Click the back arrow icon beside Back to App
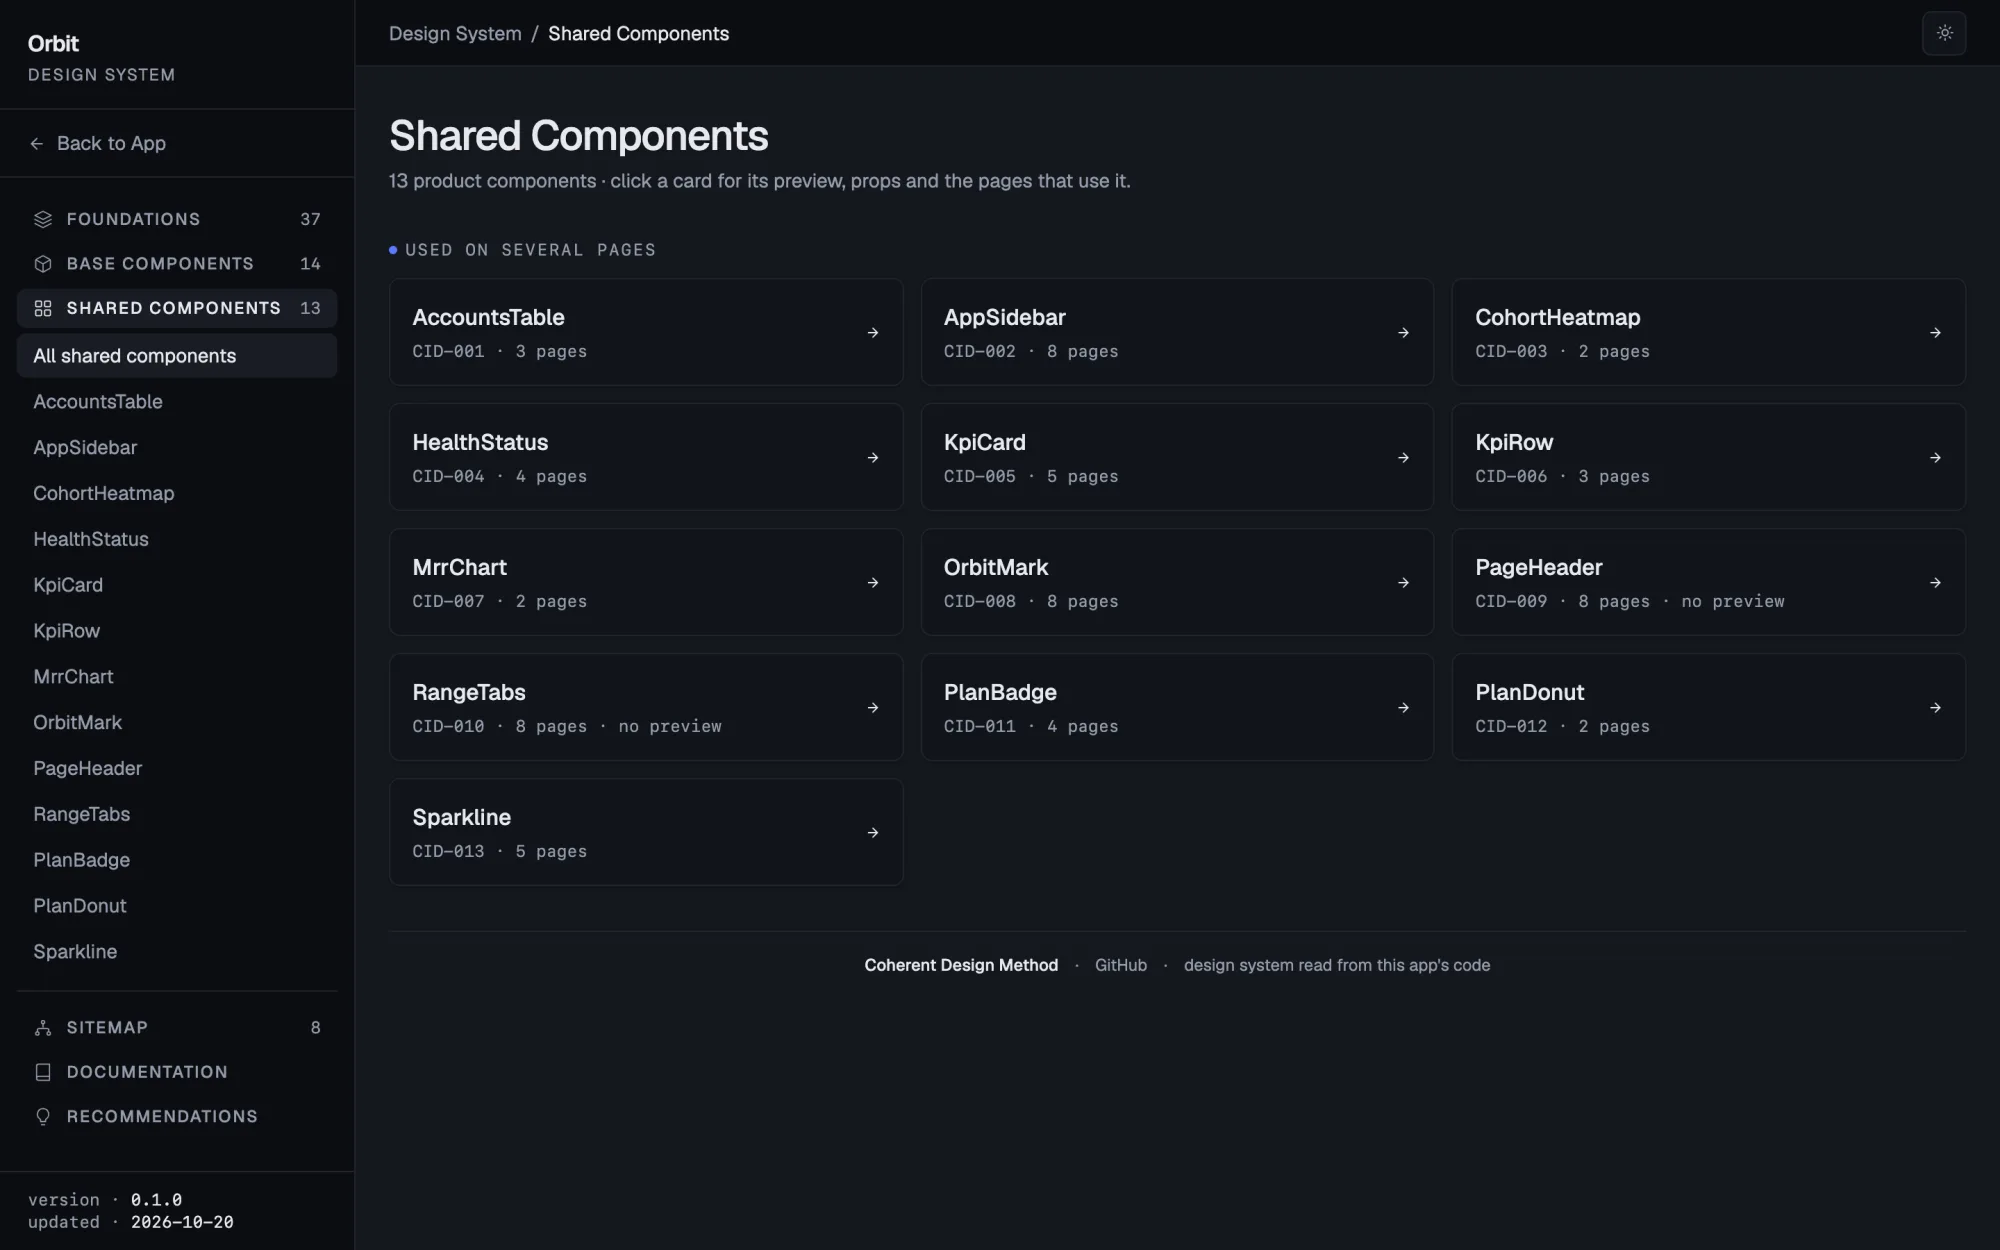 pos(37,144)
